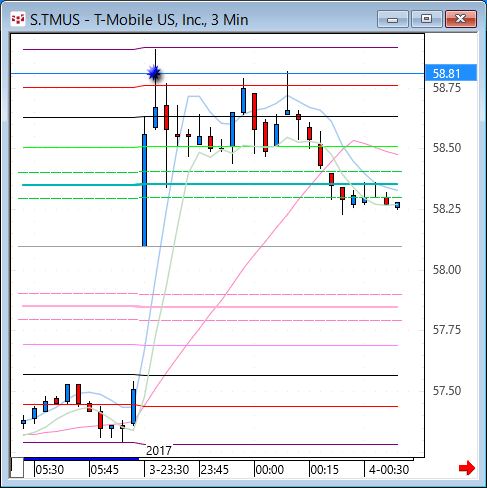Screen dimensions: 487x488
Task: Click the white box at bottom-left corner
Action: click(x=17, y=468)
